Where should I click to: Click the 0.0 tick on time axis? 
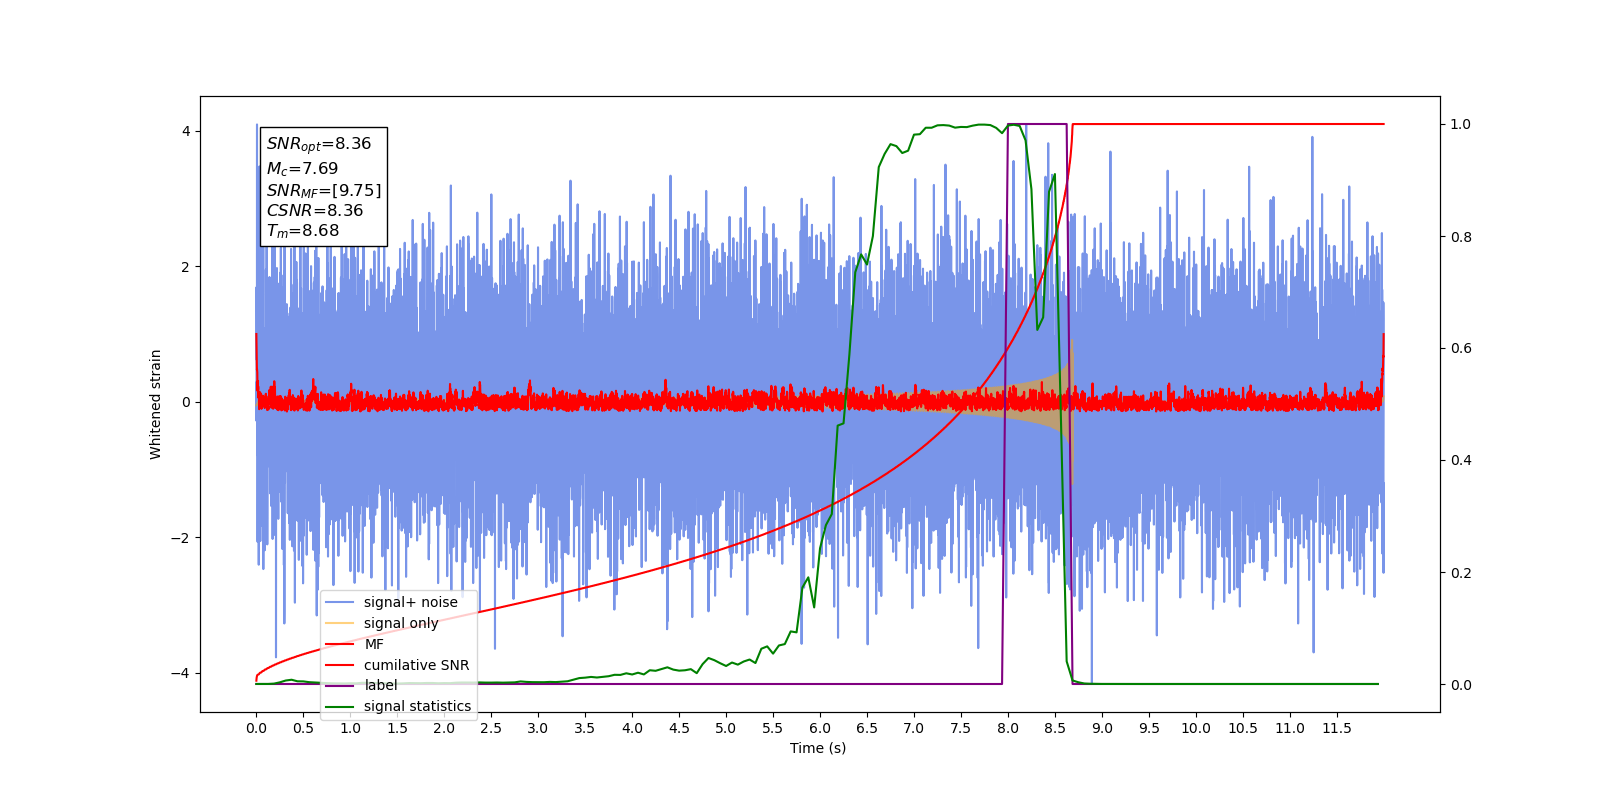256,728
